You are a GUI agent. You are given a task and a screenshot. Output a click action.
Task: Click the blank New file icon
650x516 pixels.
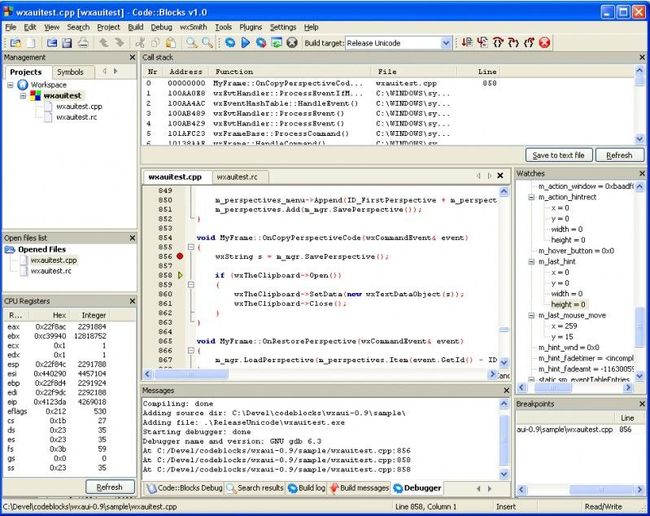pyautogui.click(x=32, y=43)
